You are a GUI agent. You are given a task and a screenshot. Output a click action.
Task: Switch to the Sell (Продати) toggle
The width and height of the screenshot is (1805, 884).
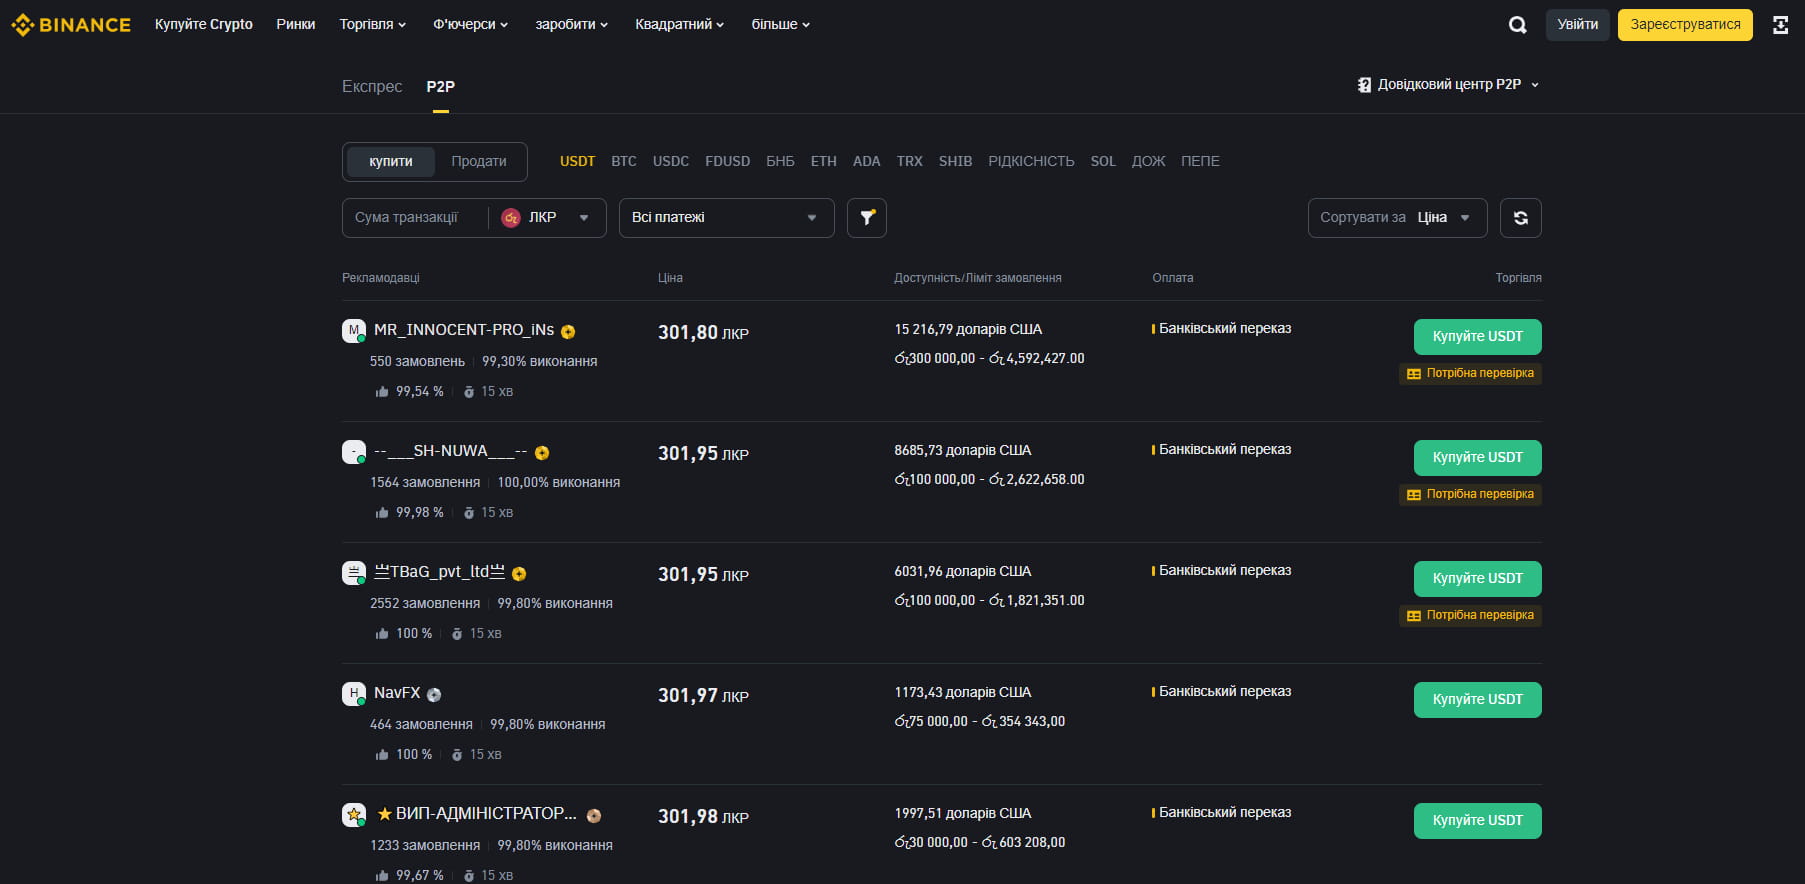click(x=478, y=162)
